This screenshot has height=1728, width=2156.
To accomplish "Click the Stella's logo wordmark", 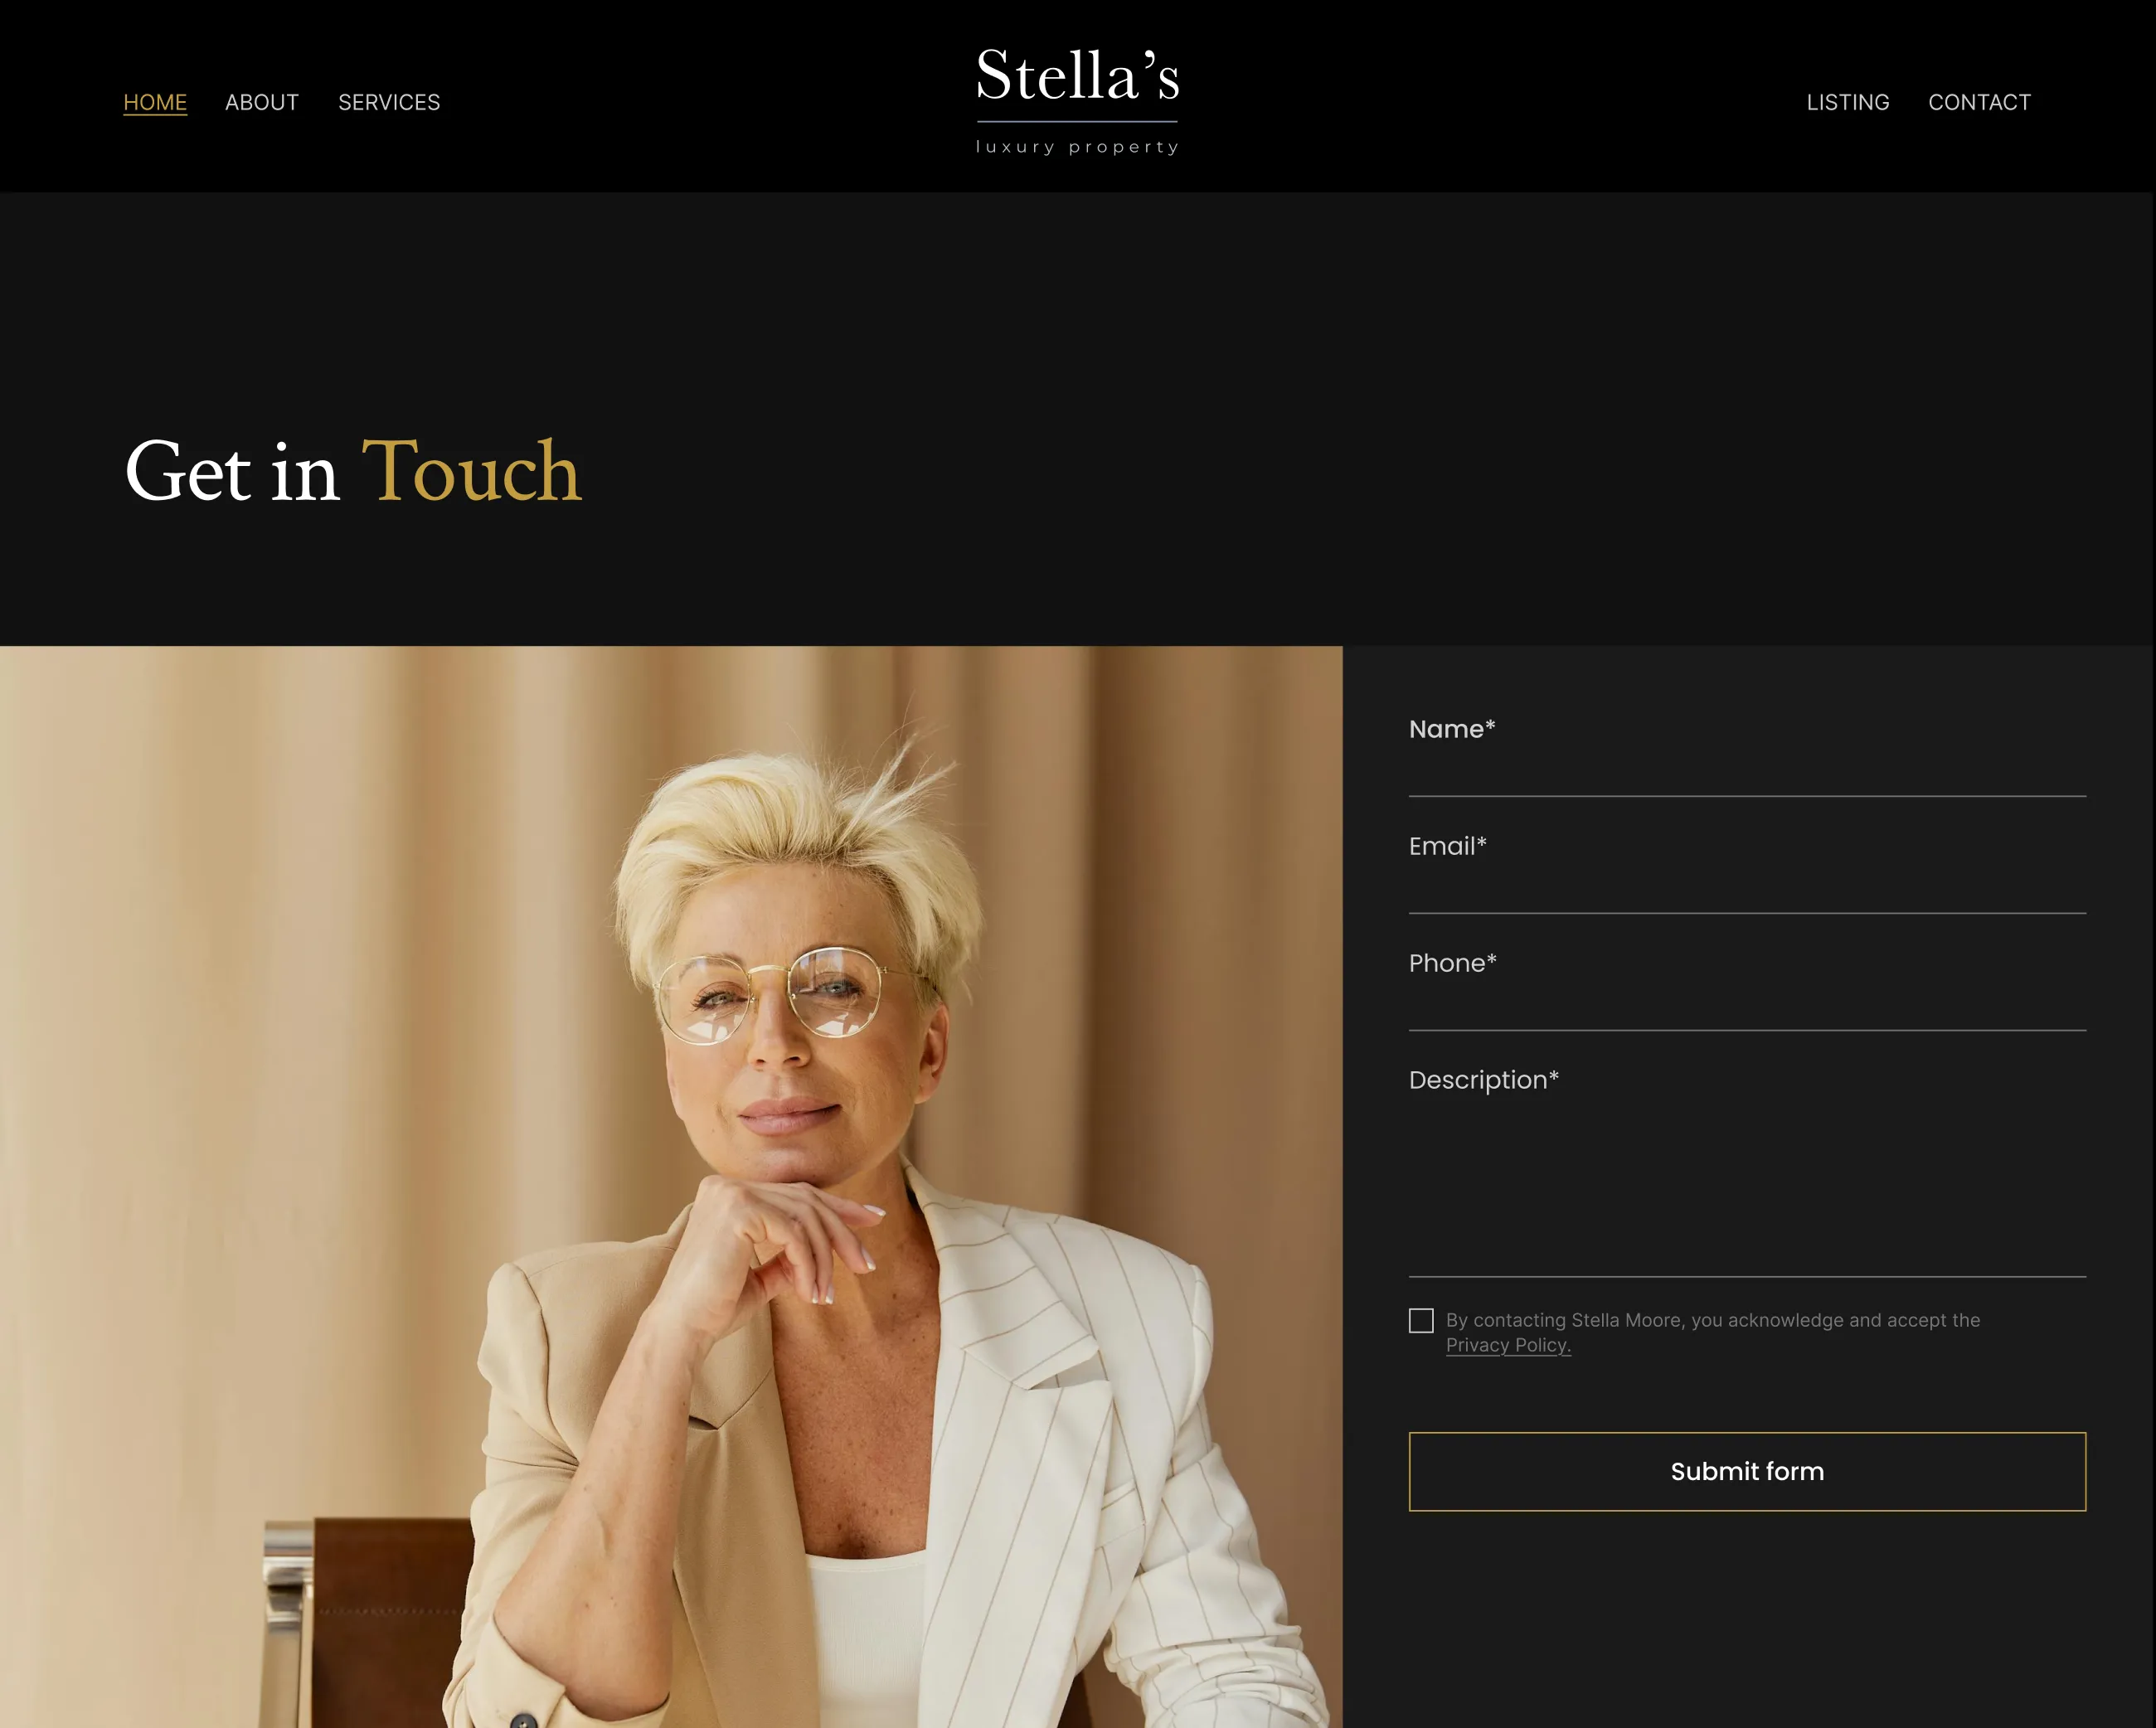I will click(1077, 76).
